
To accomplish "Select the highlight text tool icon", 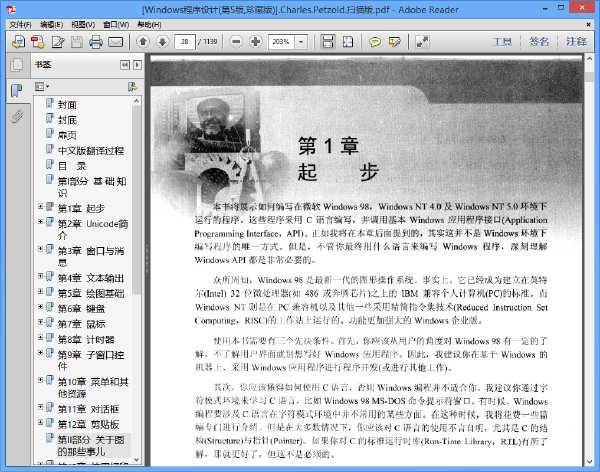I will (x=395, y=42).
